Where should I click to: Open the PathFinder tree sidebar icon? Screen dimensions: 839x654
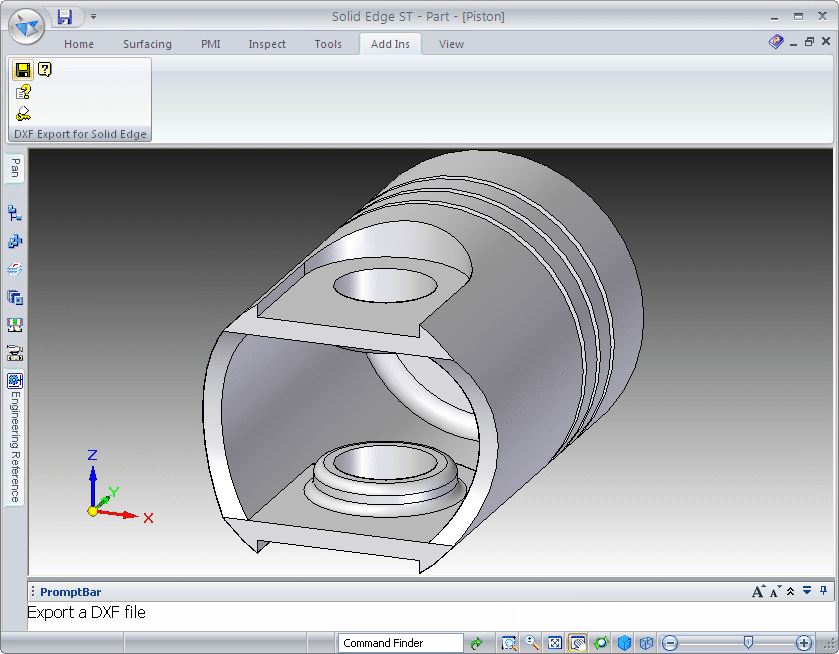(x=15, y=213)
